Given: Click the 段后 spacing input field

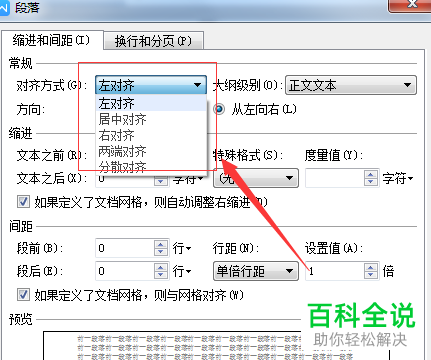Looking at the screenshot, I should [x=125, y=271].
